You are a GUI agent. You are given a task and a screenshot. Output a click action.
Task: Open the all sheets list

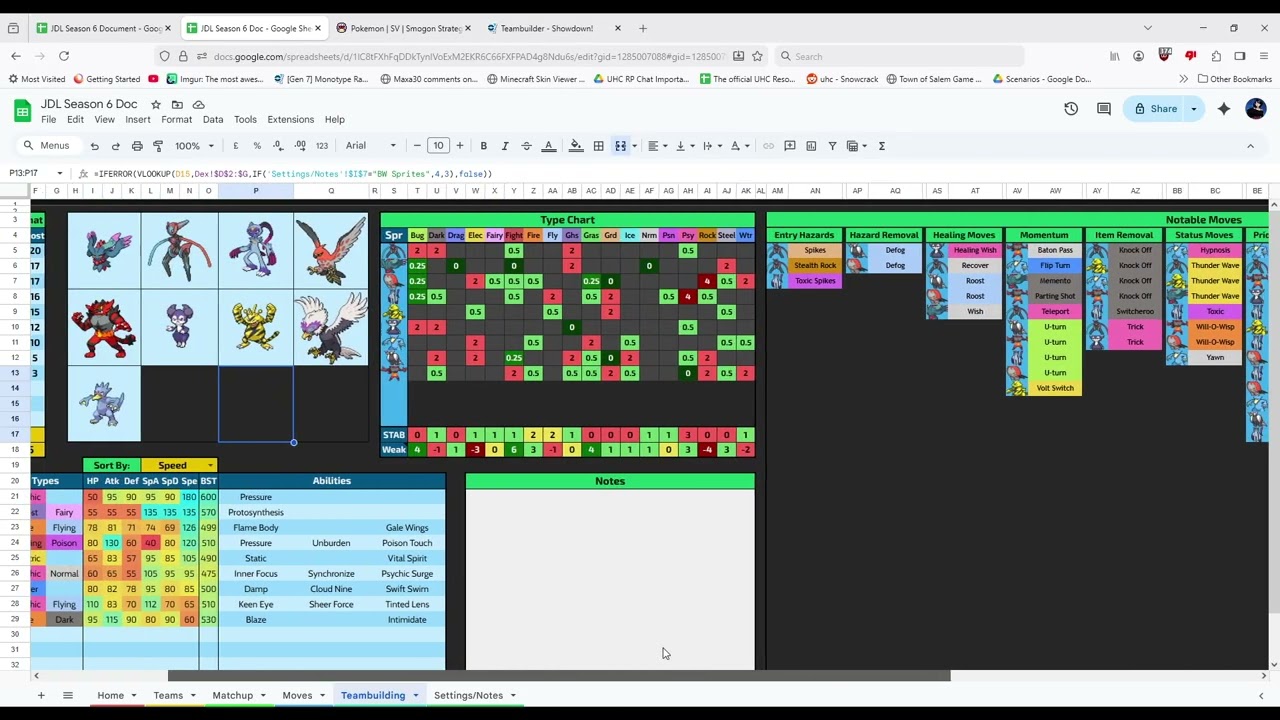(67, 695)
